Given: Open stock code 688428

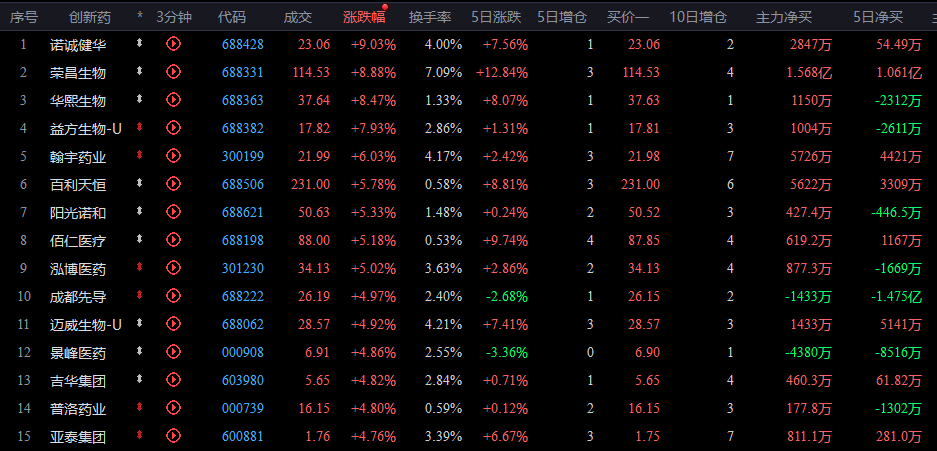Looking at the screenshot, I should 243,44.
